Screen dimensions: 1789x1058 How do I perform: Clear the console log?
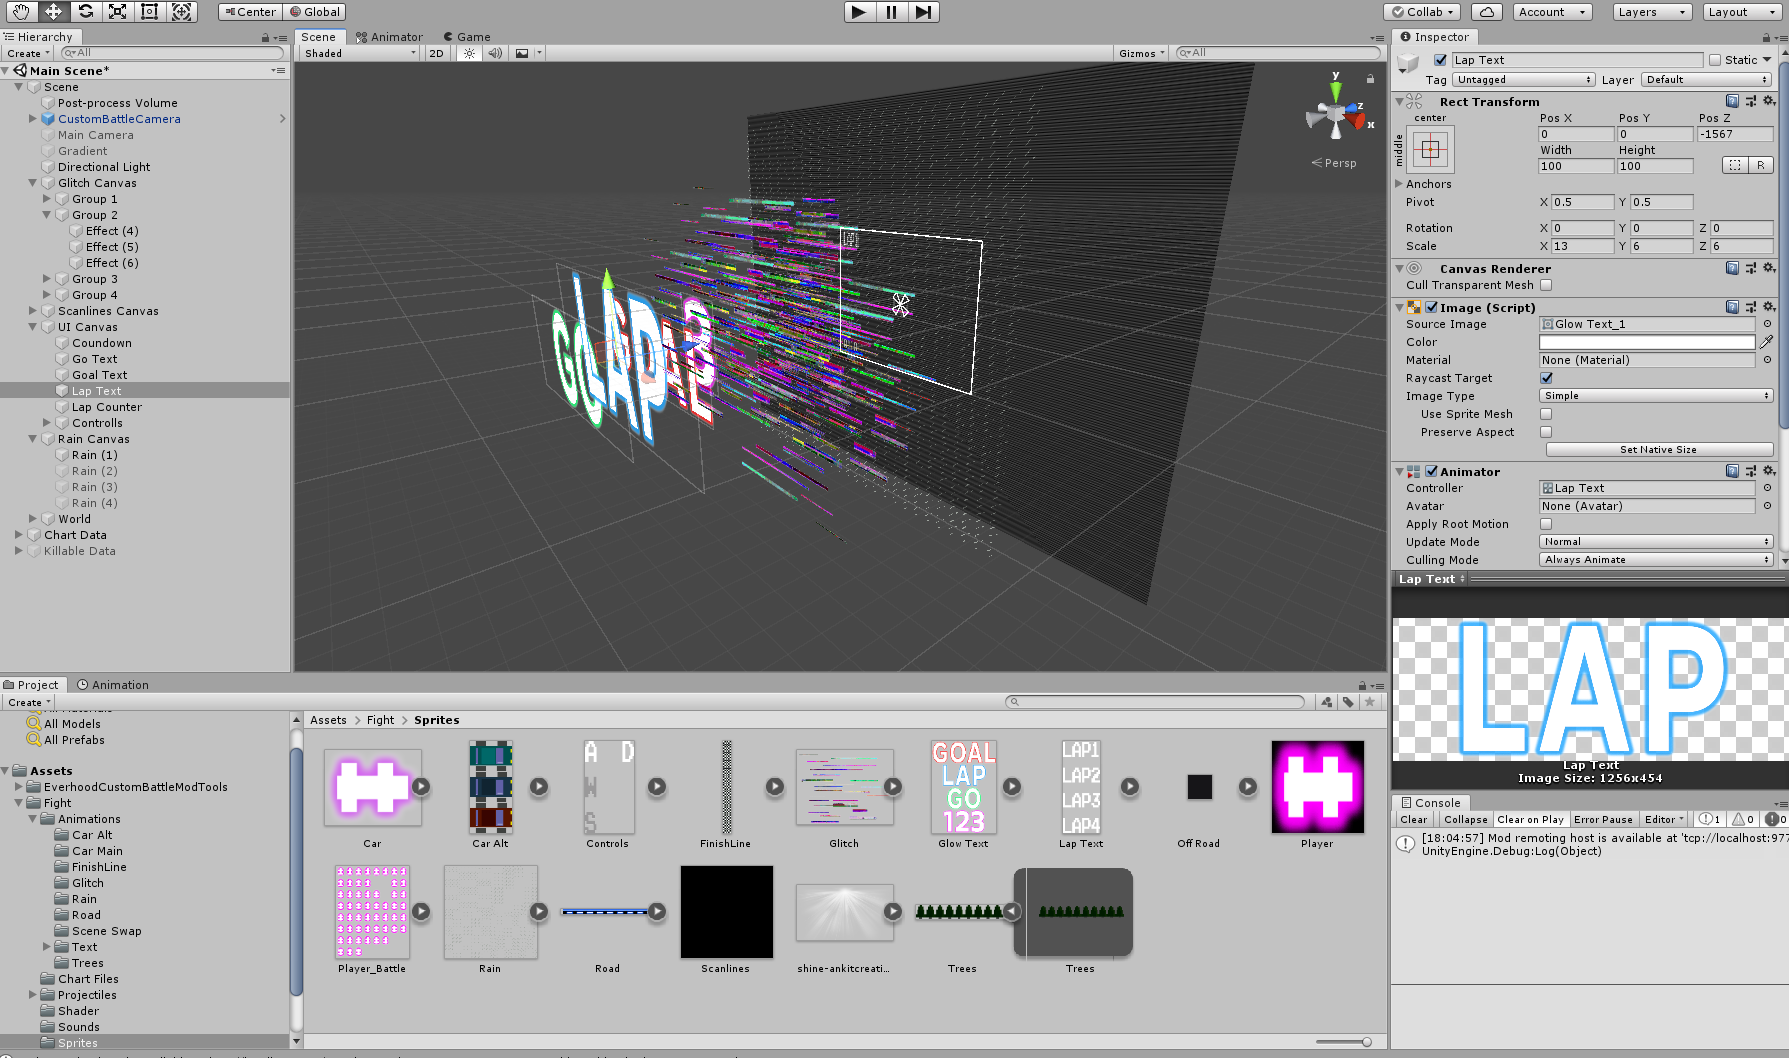coord(1414,820)
